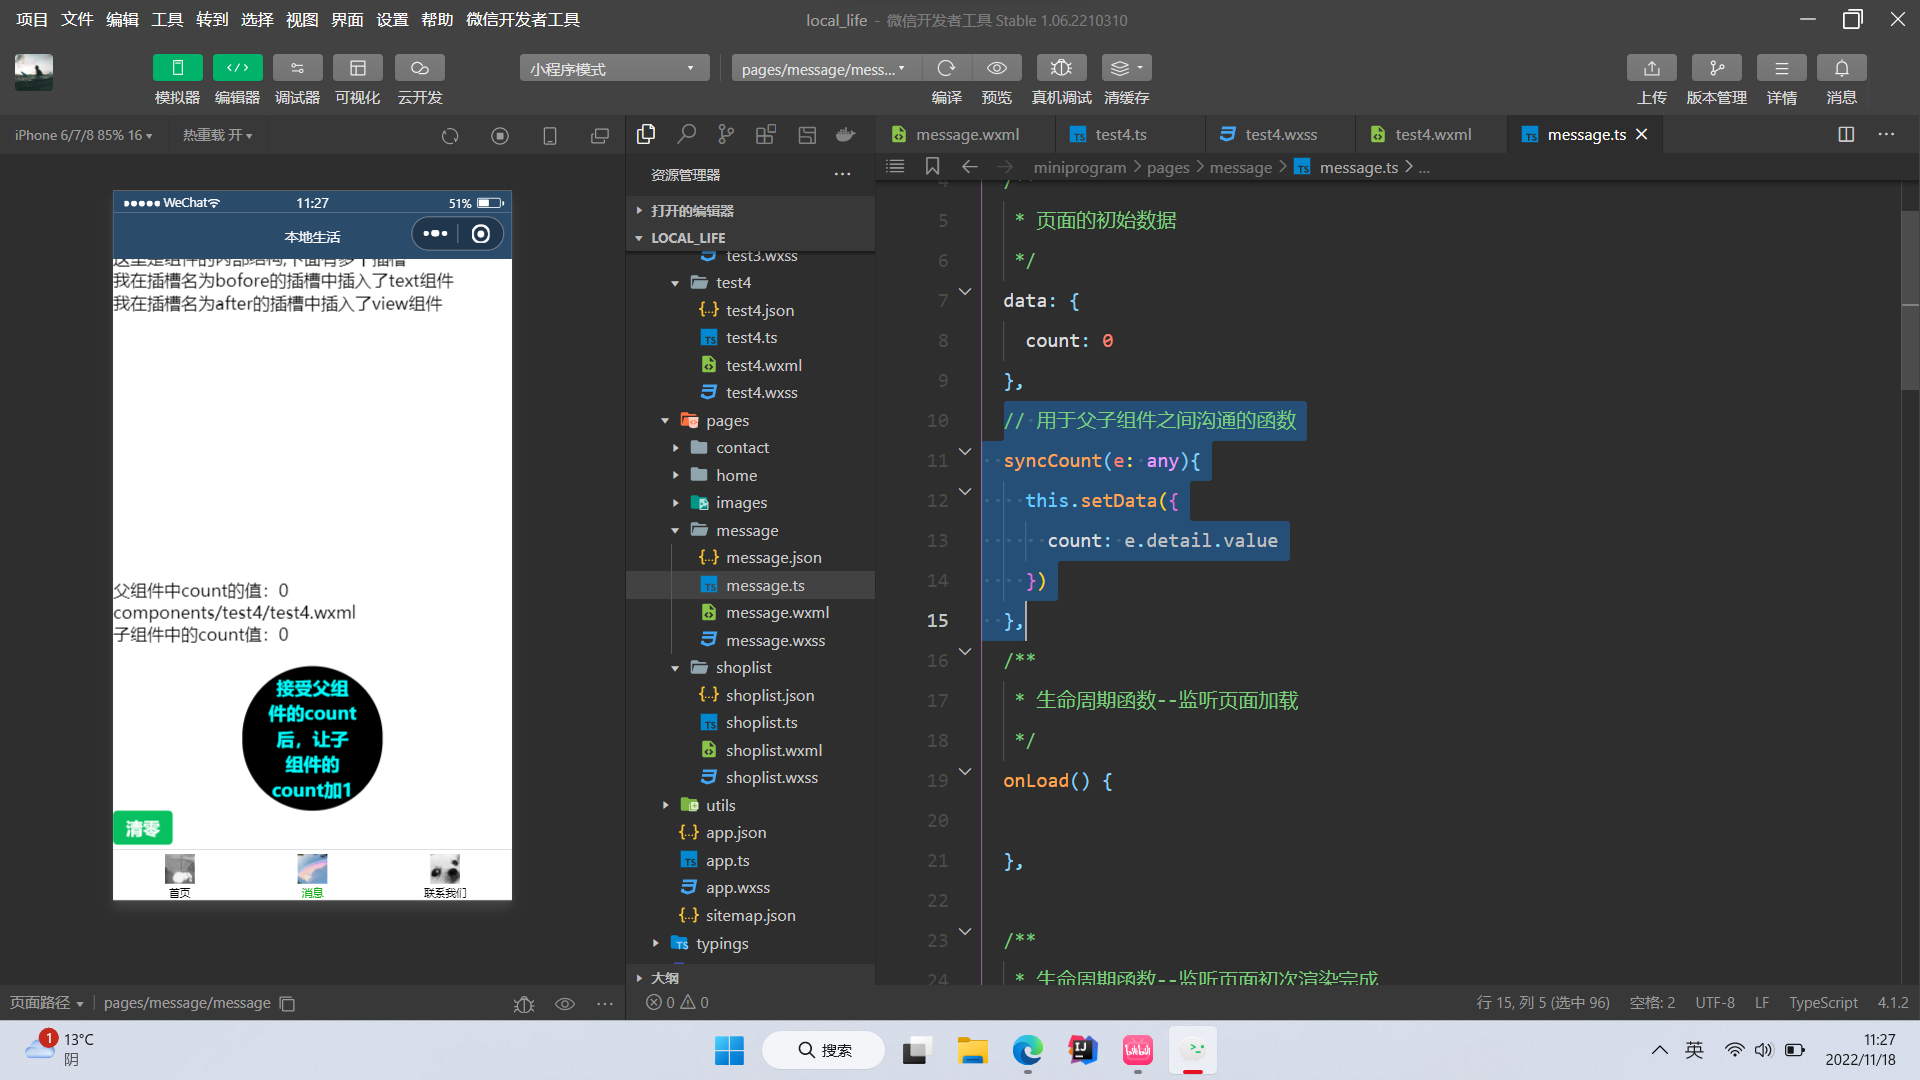Open the Tools menu (工具)

(x=167, y=20)
